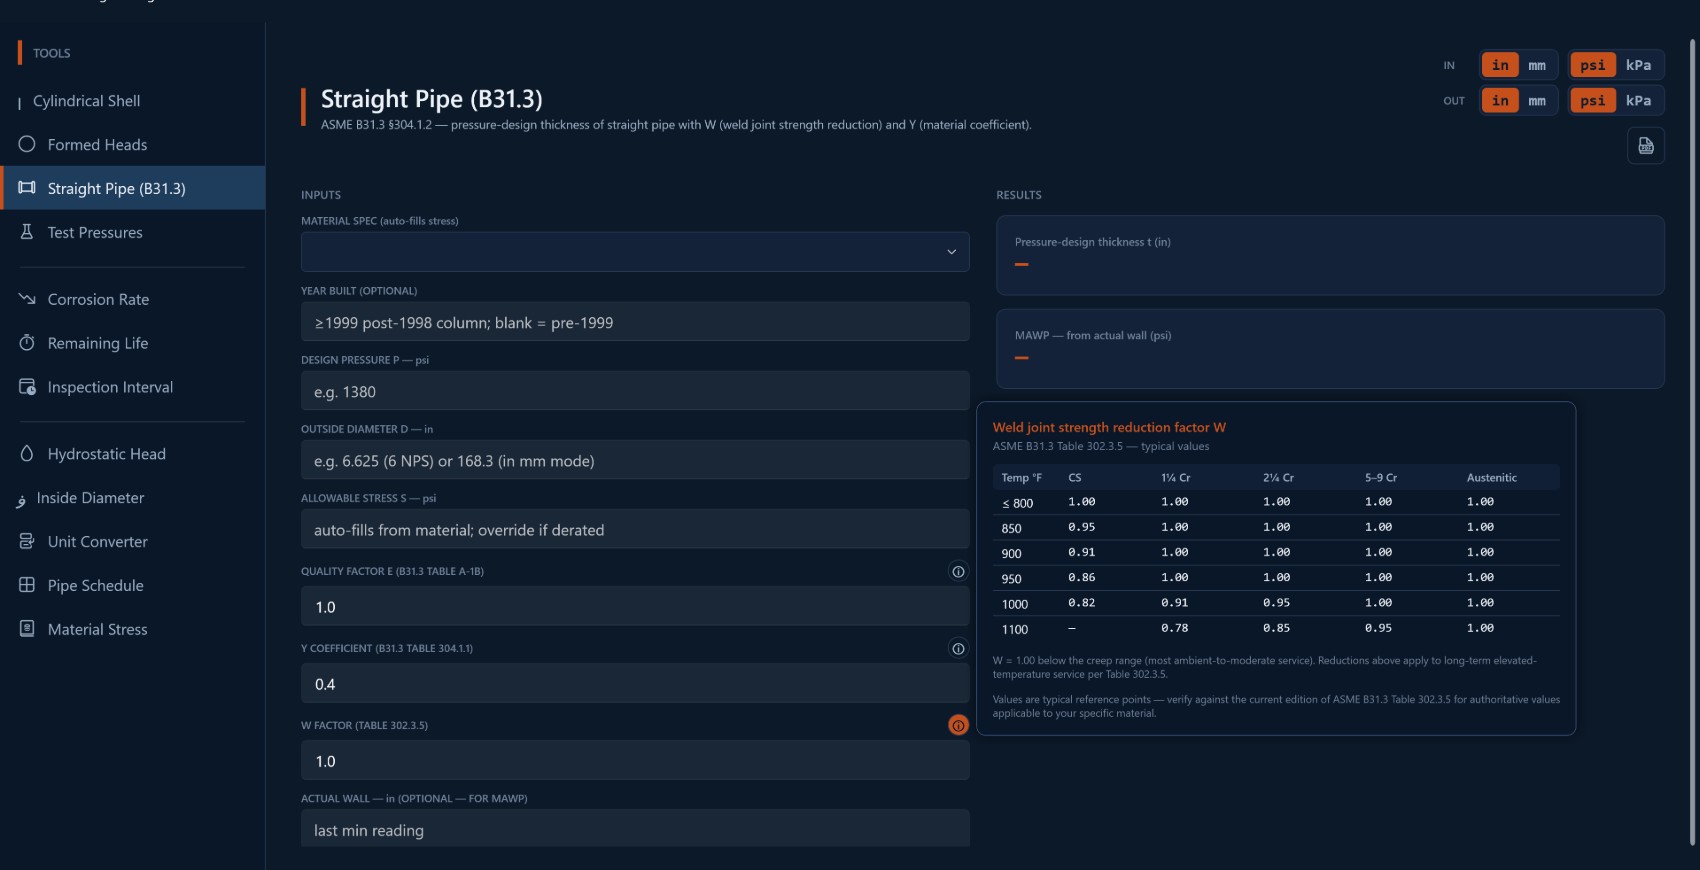Viewport: 1700px width, 870px height.
Task: Click the Formed Heads circle icon
Action: [27, 144]
